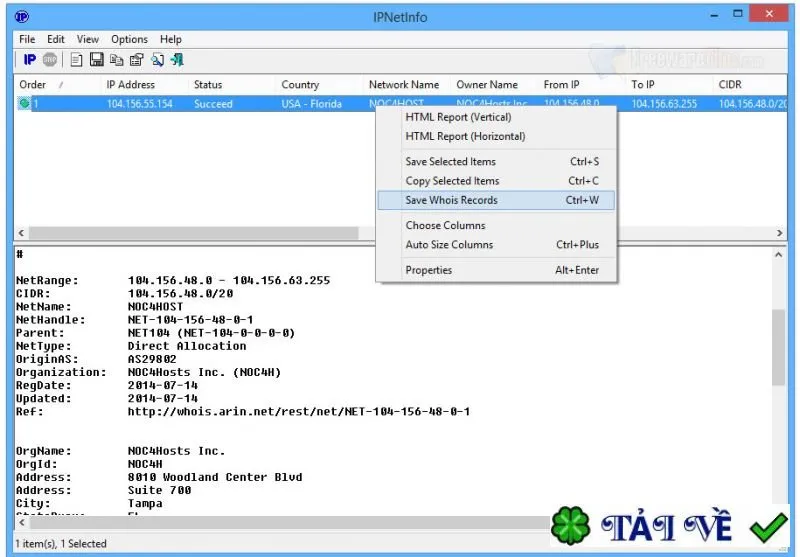Click the Exit door toolbar icon
This screenshot has width=800, height=557.
(177, 60)
